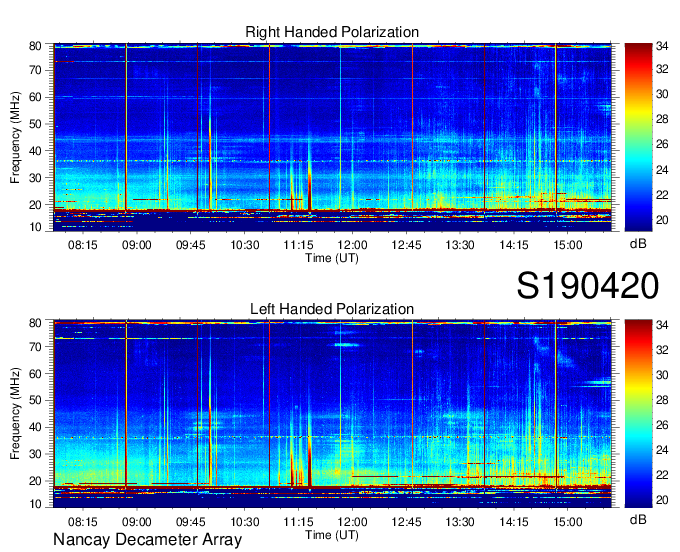Click the 28 dB mark on Left Handed color bar
The width and height of the screenshot is (680, 552).
(x=662, y=400)
